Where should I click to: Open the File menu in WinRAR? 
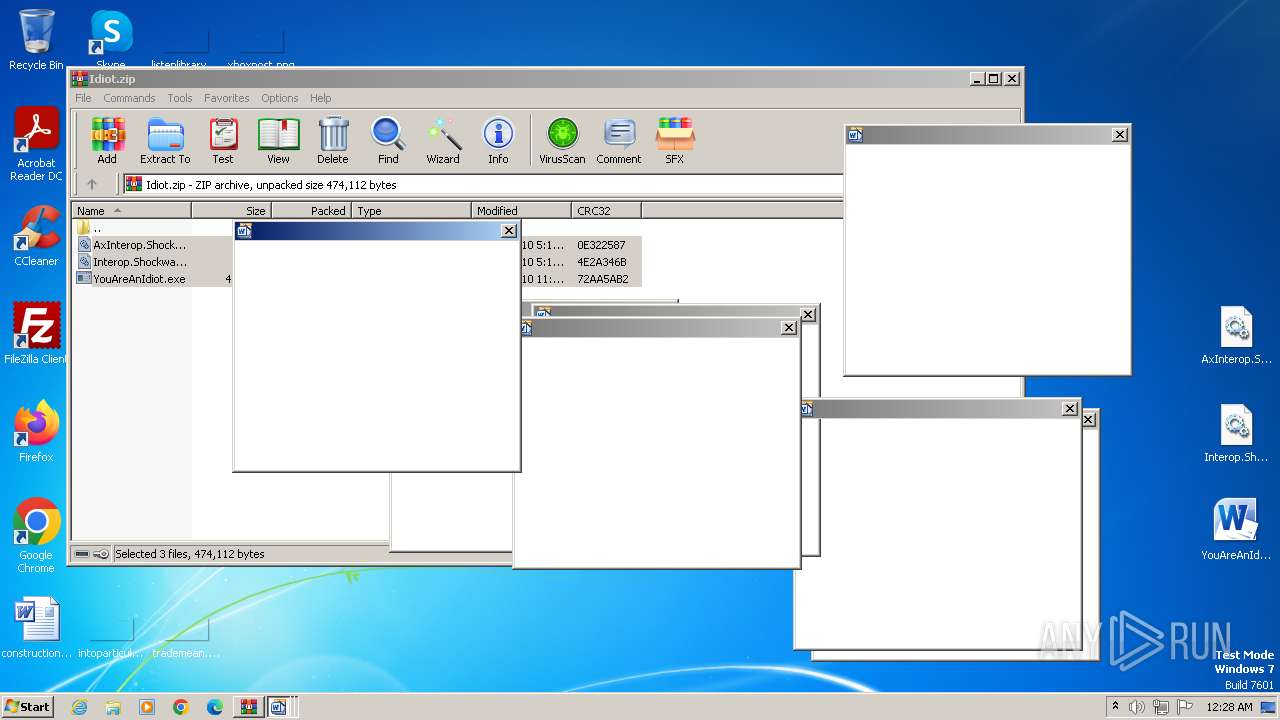click(x=83, y=98)
